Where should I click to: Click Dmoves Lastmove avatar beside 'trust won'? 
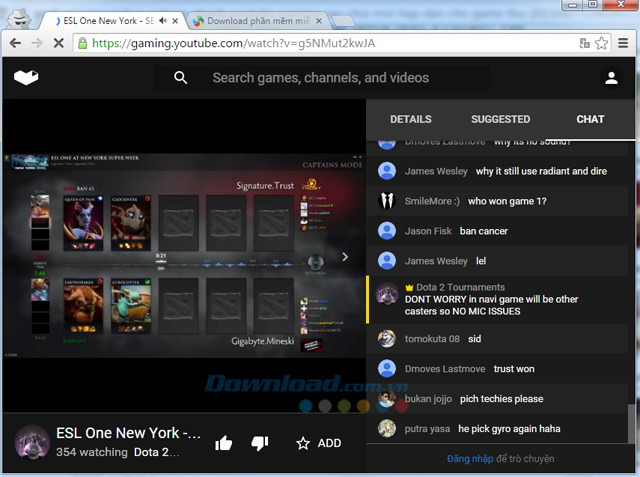pos(387,369)
